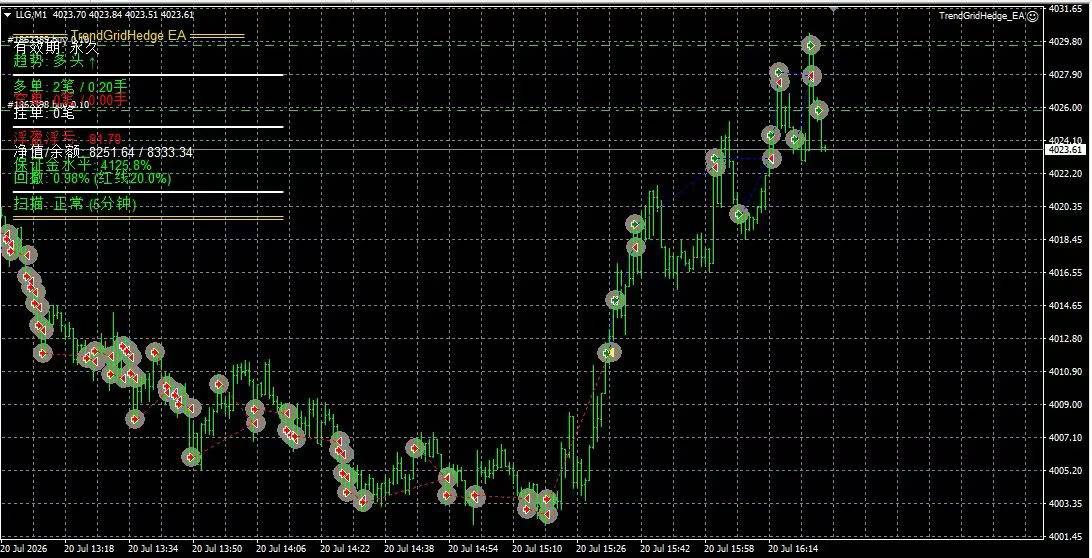Image resolution: width=1092 pixels, height=558 pixels.
Task: Click the 20 Jul 14:54 time label
Action: (474, 549)
